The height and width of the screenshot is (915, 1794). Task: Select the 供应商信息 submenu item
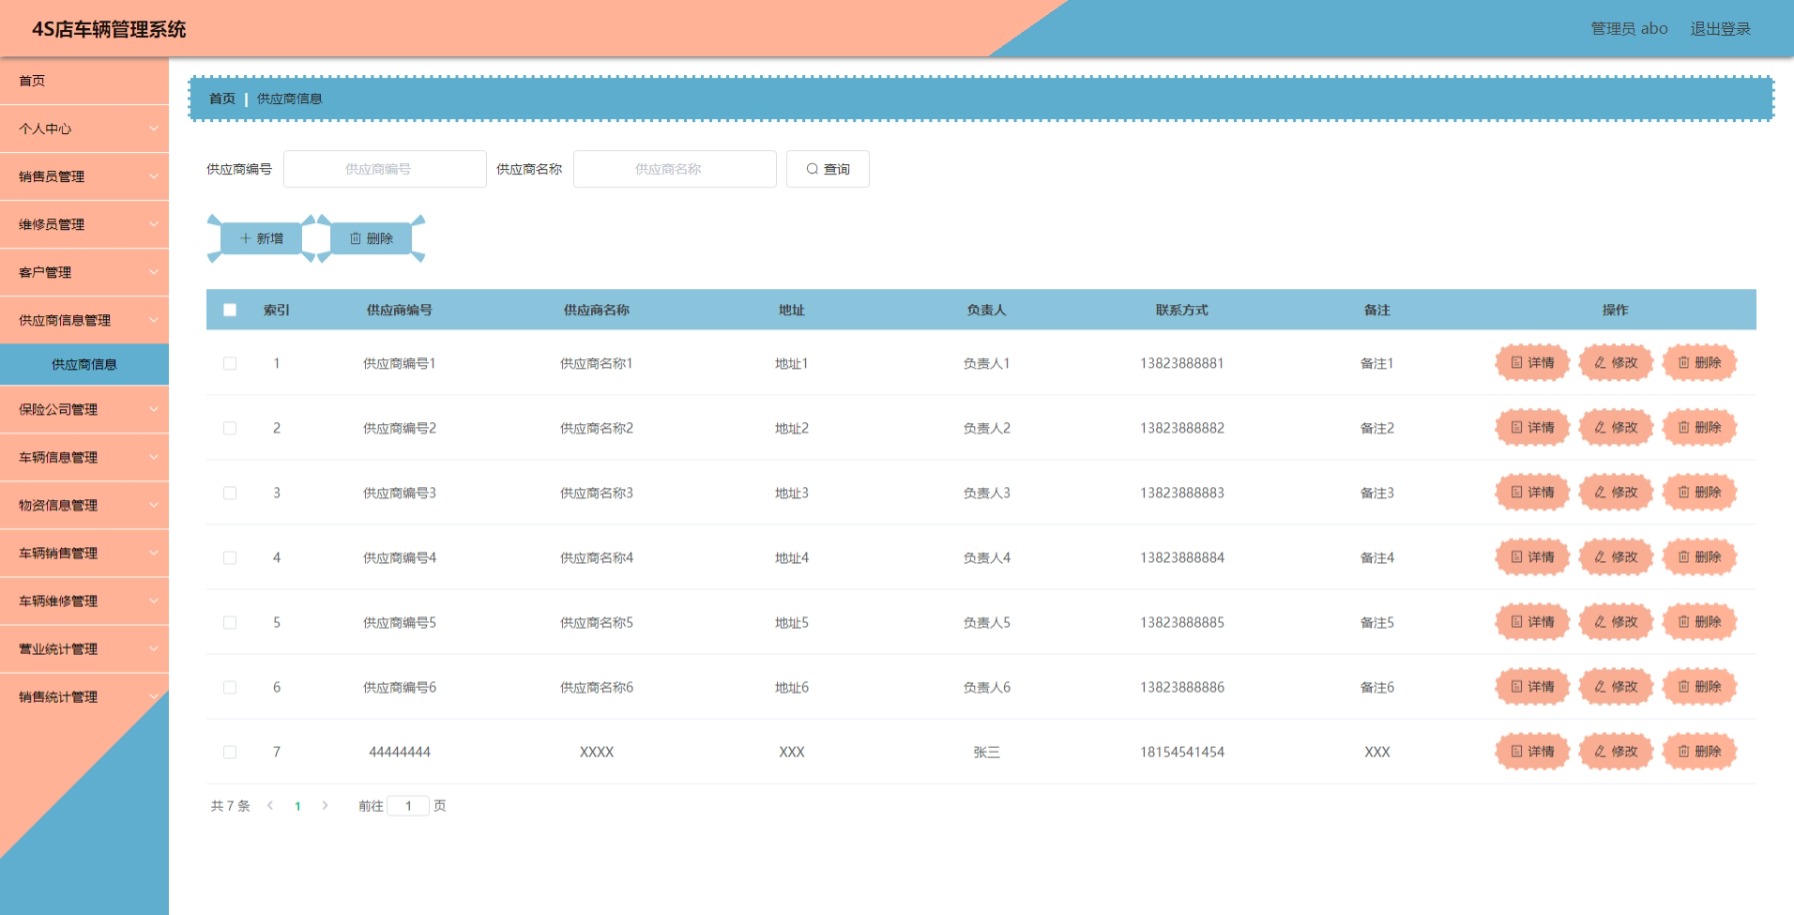pyautogui.click(x=84, y=365)
